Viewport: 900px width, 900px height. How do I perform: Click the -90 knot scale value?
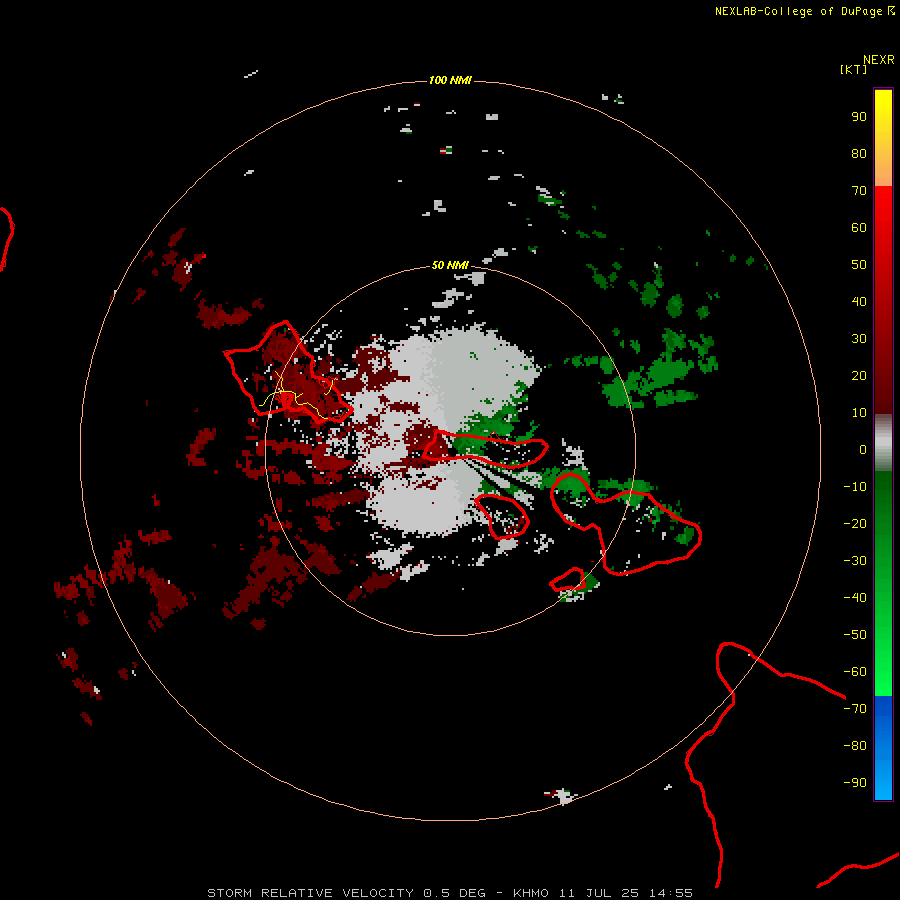coord(855,783)
